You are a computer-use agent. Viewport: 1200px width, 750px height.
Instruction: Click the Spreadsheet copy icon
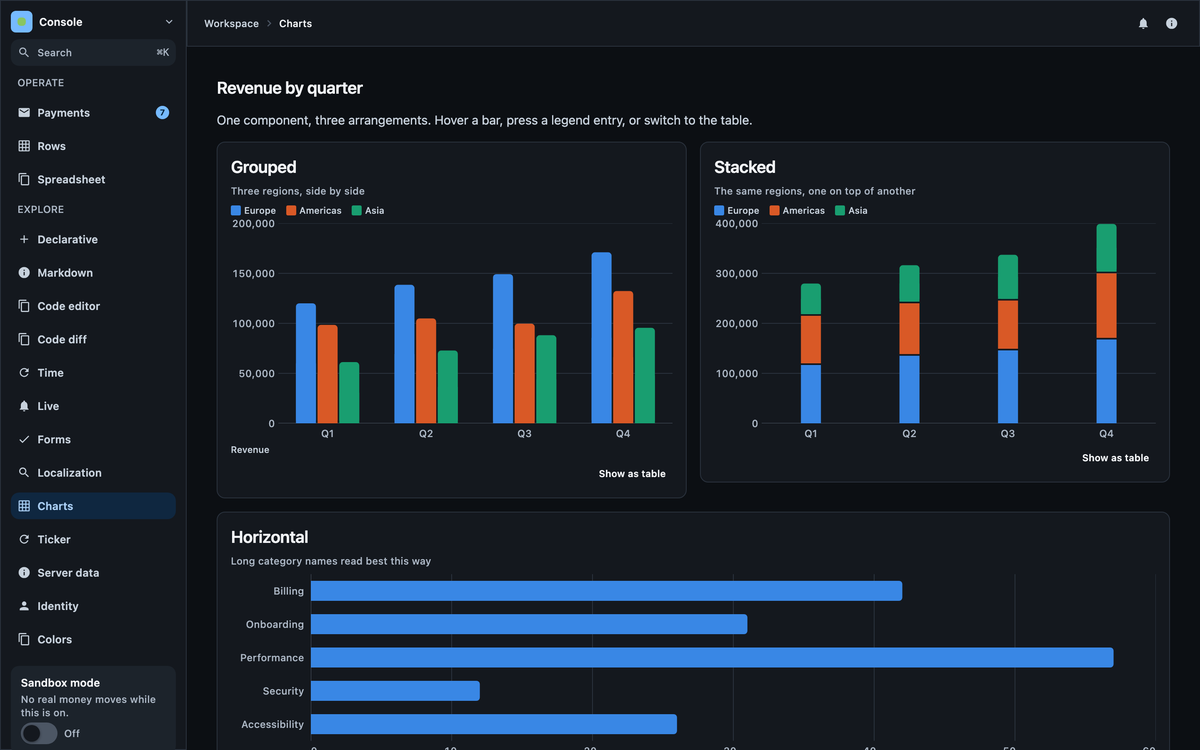[x=24, y=179]
